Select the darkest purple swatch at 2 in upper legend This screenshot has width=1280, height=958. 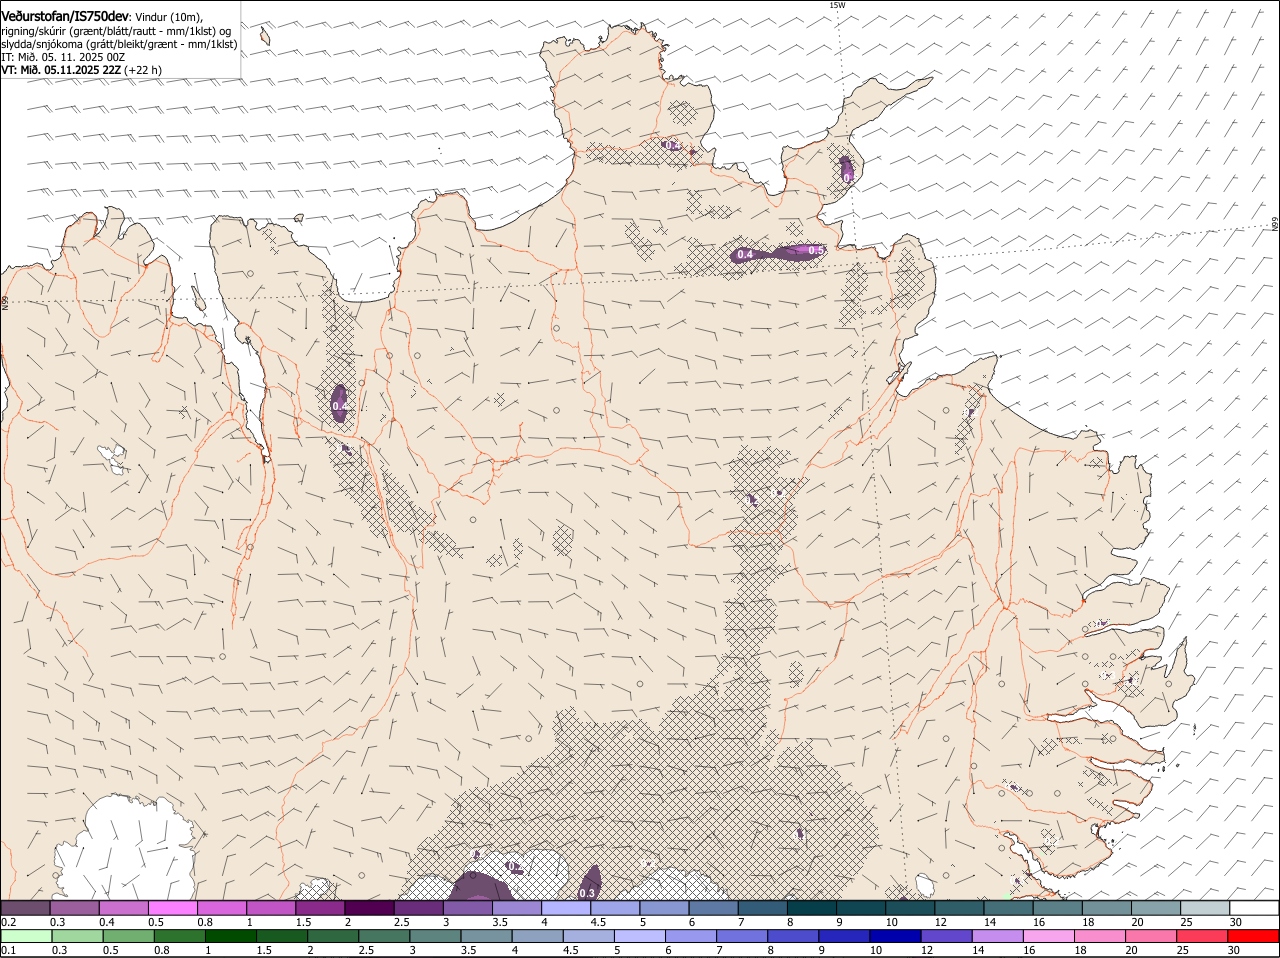[x=369, y=908]
